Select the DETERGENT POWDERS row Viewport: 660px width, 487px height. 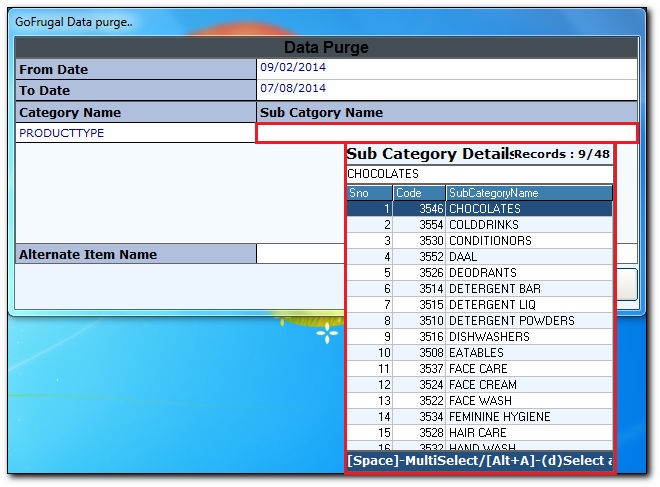click(x=511, y=321)
